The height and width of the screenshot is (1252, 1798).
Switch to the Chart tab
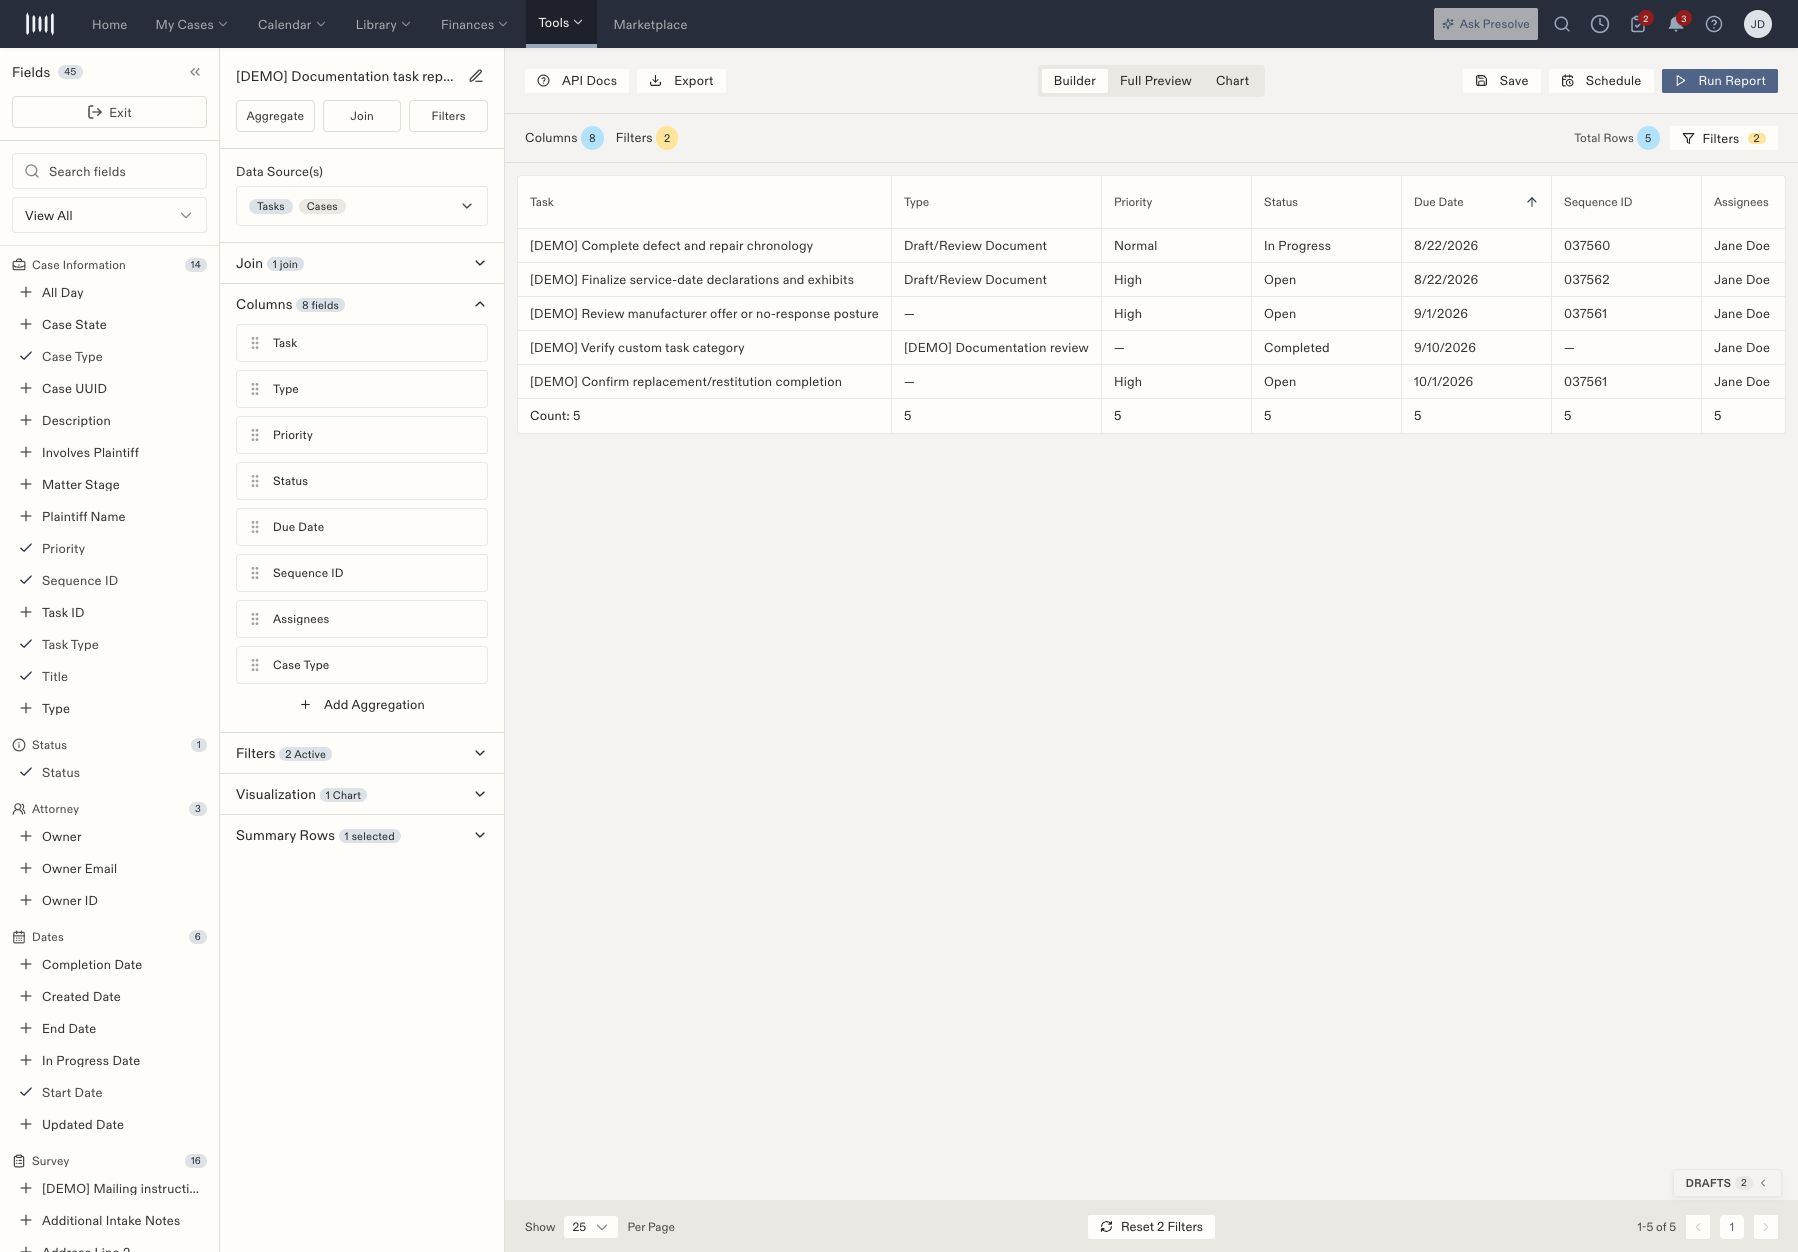tap(1232, 81)
